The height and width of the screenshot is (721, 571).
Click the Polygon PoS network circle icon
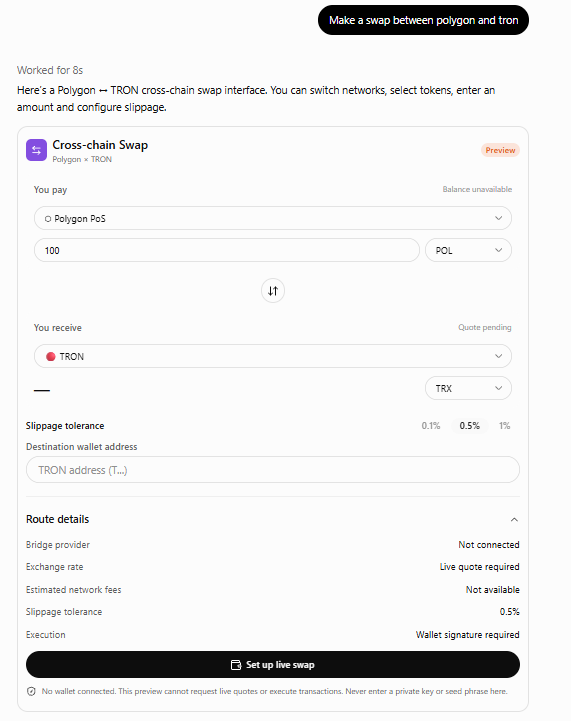pos(48,219)
